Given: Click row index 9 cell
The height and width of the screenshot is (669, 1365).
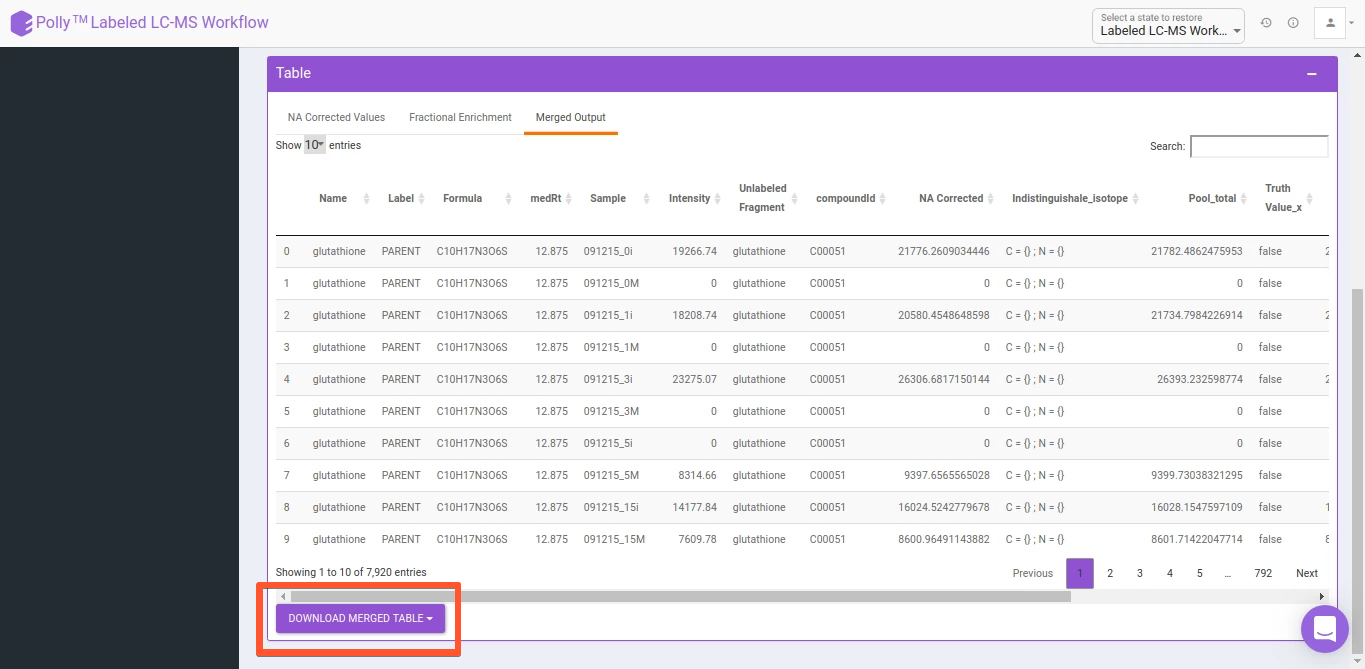Looking at the screenshot, I should (x=287, y=539).
